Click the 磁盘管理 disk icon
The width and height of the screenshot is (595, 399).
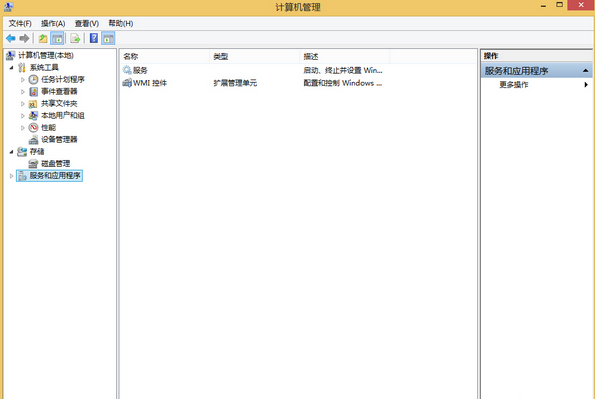click(33, 164)
